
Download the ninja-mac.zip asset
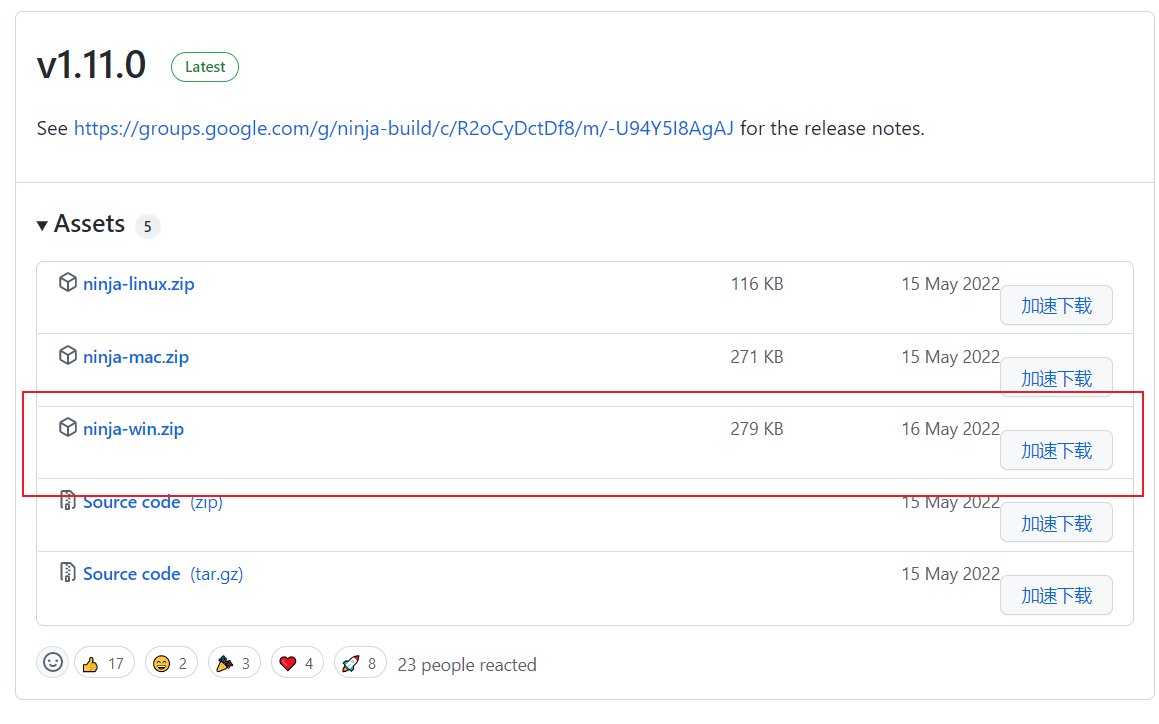point(136,357)
